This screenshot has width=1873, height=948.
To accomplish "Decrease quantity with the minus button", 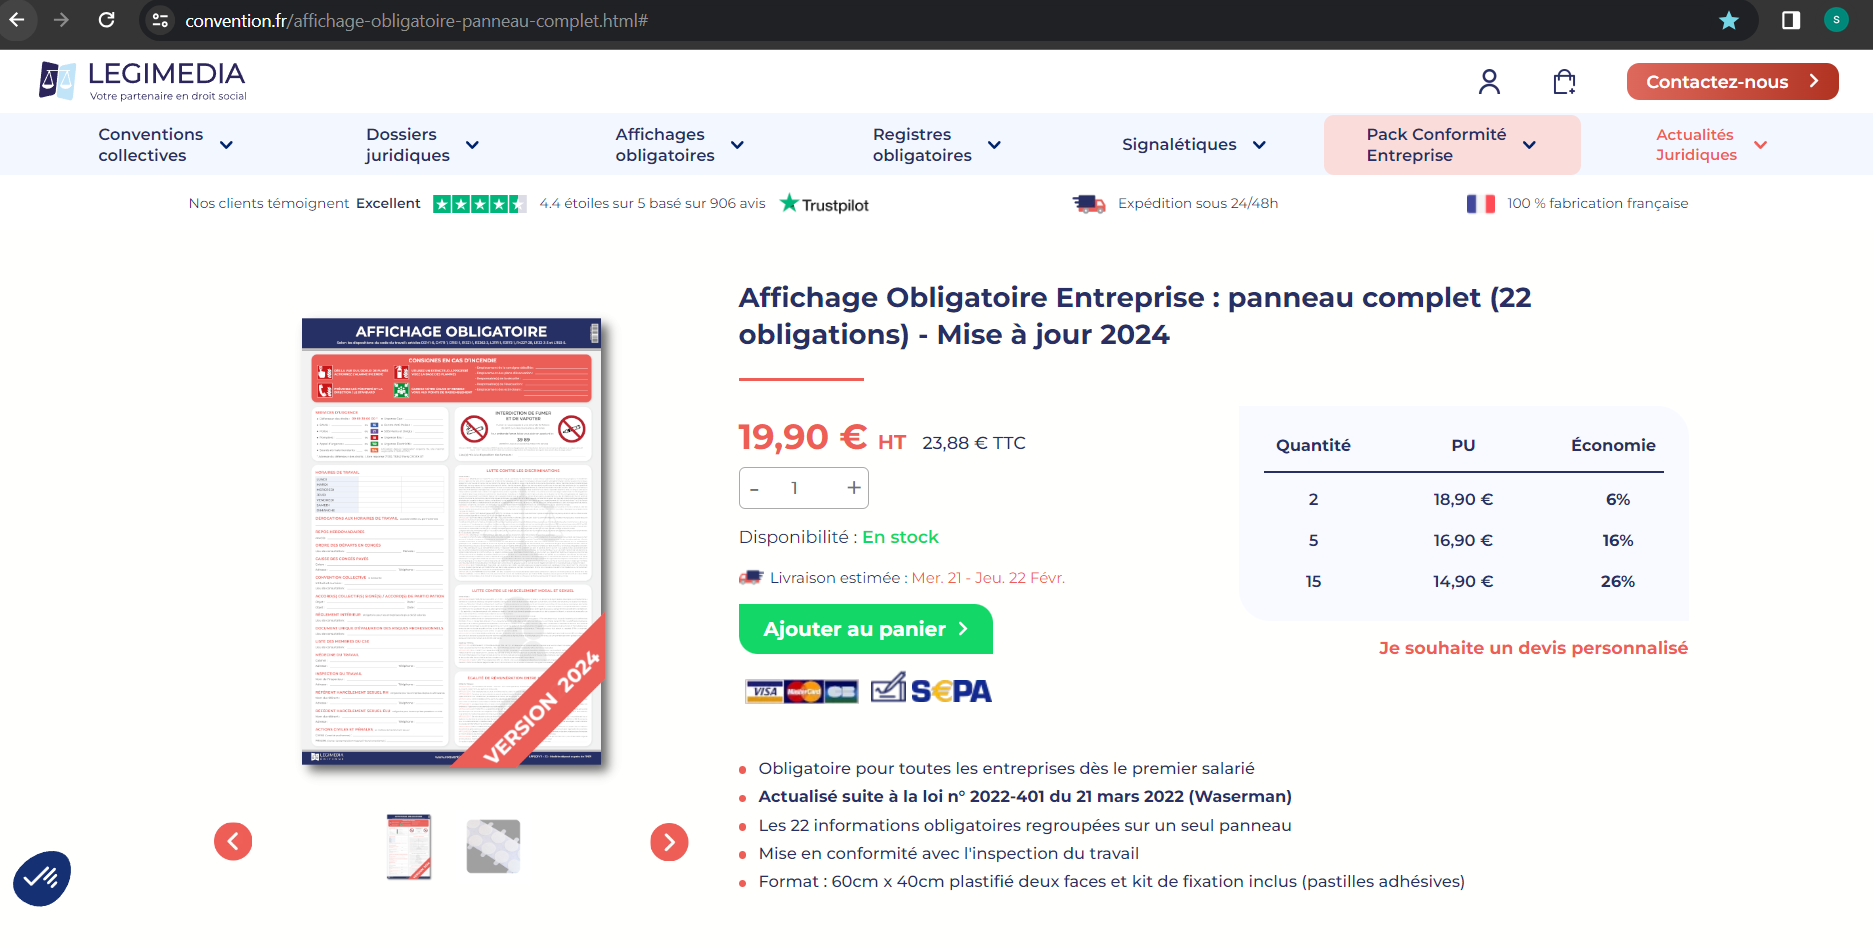I will click(755, 489).
